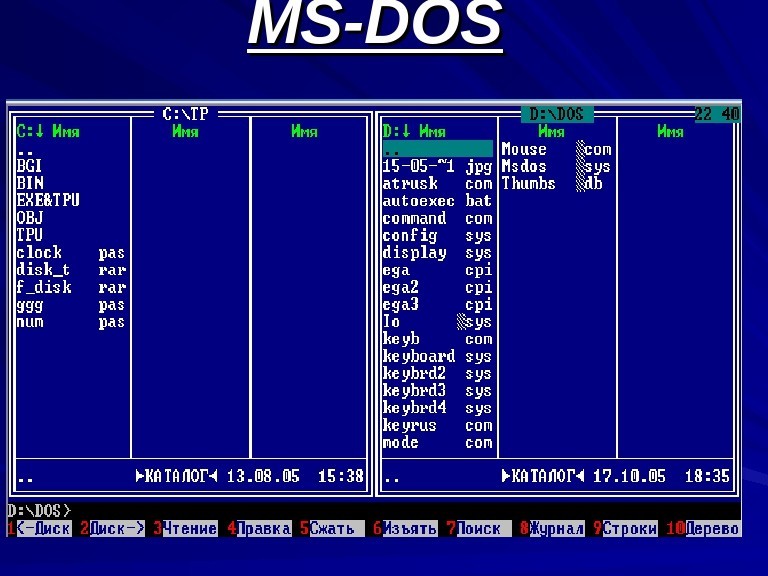Select keybrd4 sys file
768x576 pixels.
point(437,408)
